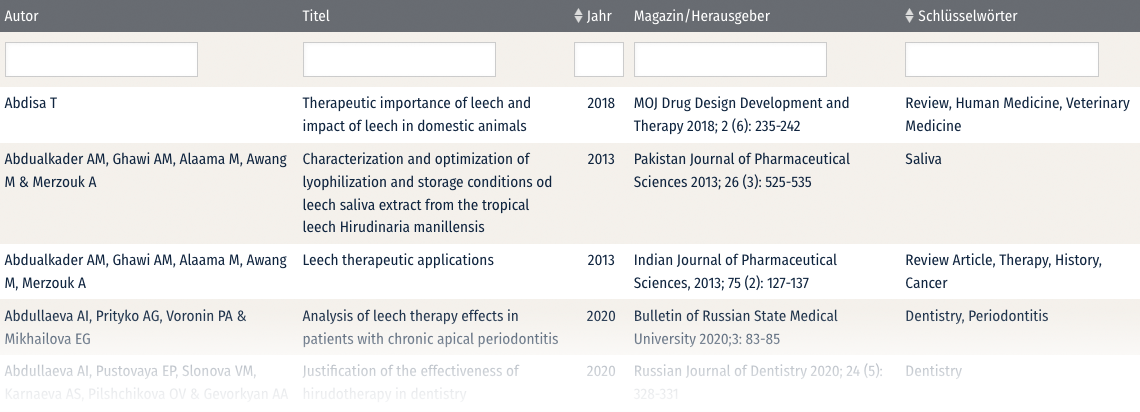Click the 'Saliva' keyword cell

pos(923,159)
